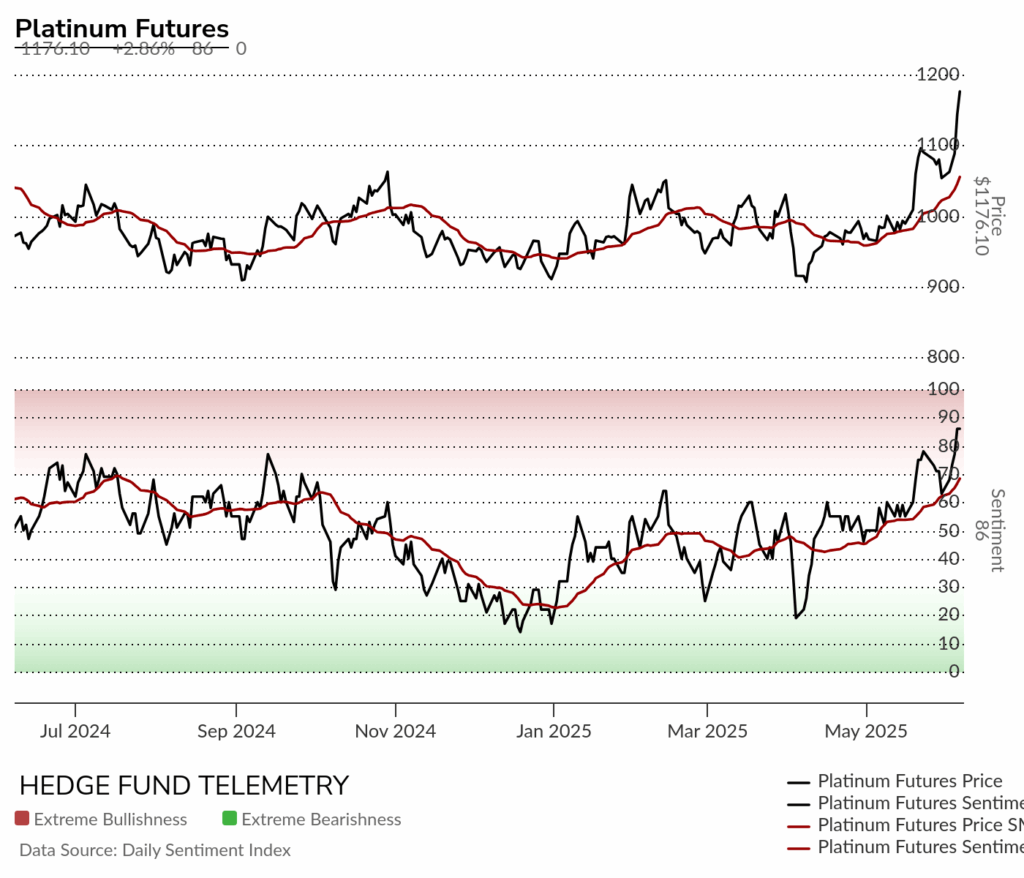Viewport: 1024px width, 878px height.
Task: Click the Sentiment 86 axis label
Action: [989, 530]
